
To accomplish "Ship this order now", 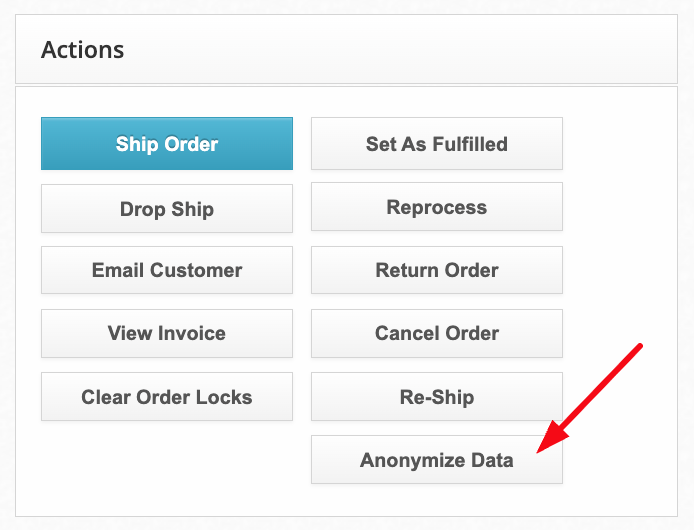I will click(x=167, y=143).
